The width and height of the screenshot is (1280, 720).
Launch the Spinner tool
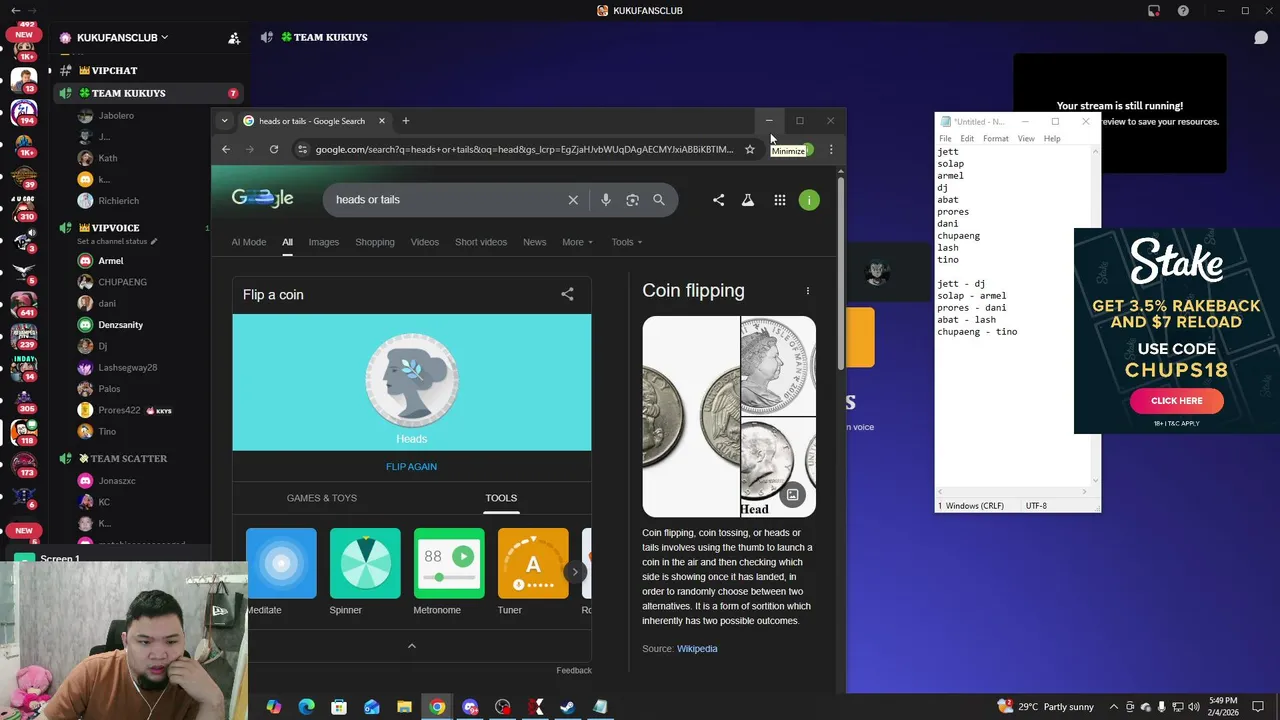[x=365, y=572]
